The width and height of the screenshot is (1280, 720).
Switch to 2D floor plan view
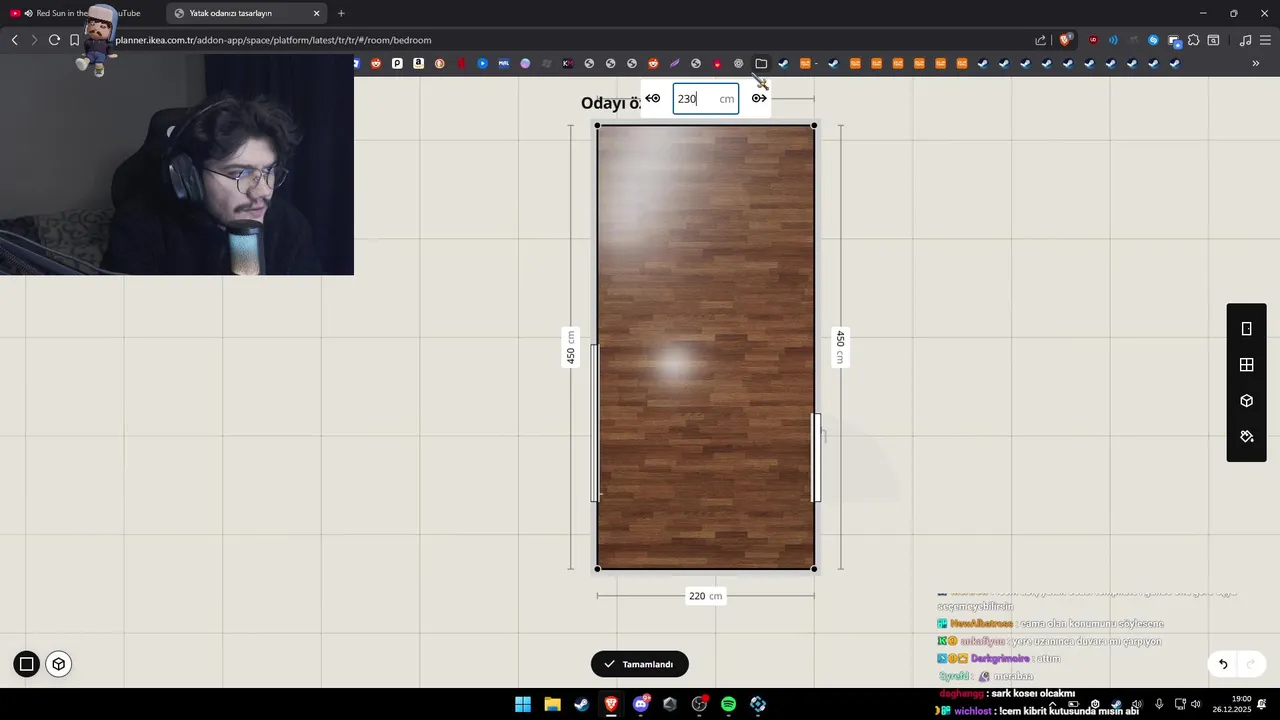[x=27, y=664]
